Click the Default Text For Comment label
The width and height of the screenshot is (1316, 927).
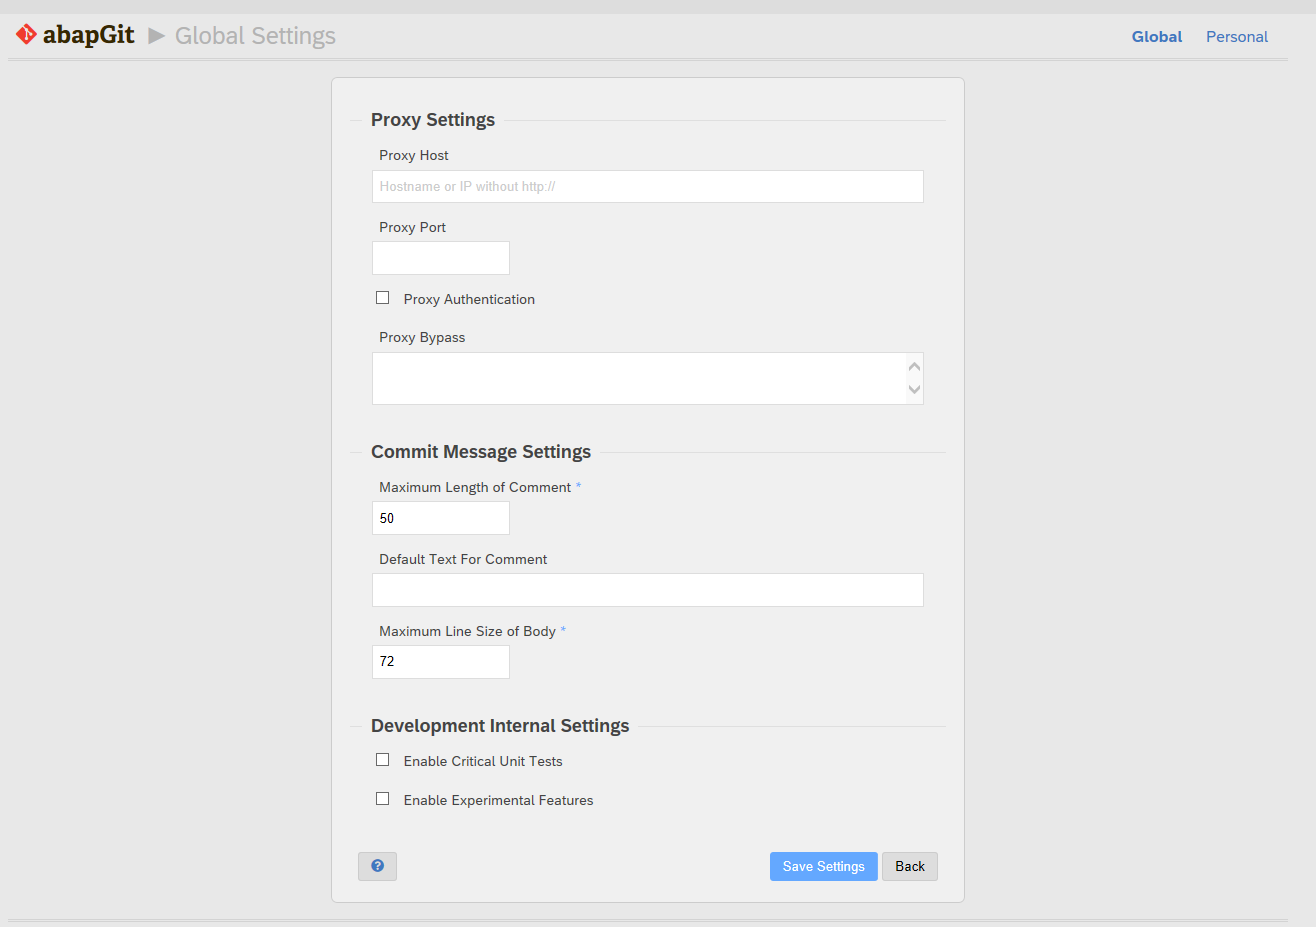coord(463,559)
